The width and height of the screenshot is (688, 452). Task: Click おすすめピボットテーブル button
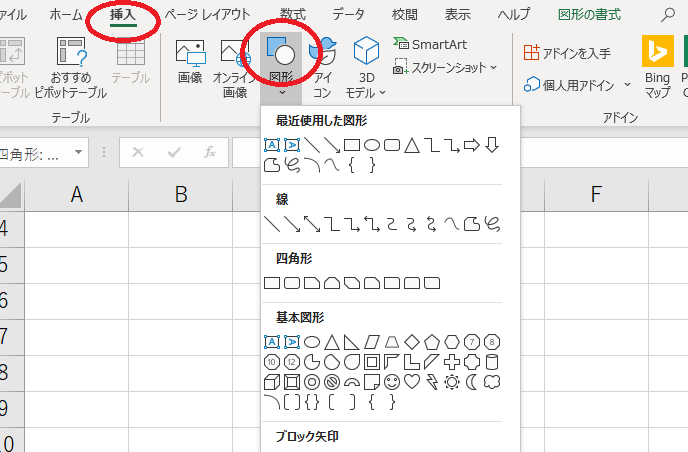coord(71,68)
